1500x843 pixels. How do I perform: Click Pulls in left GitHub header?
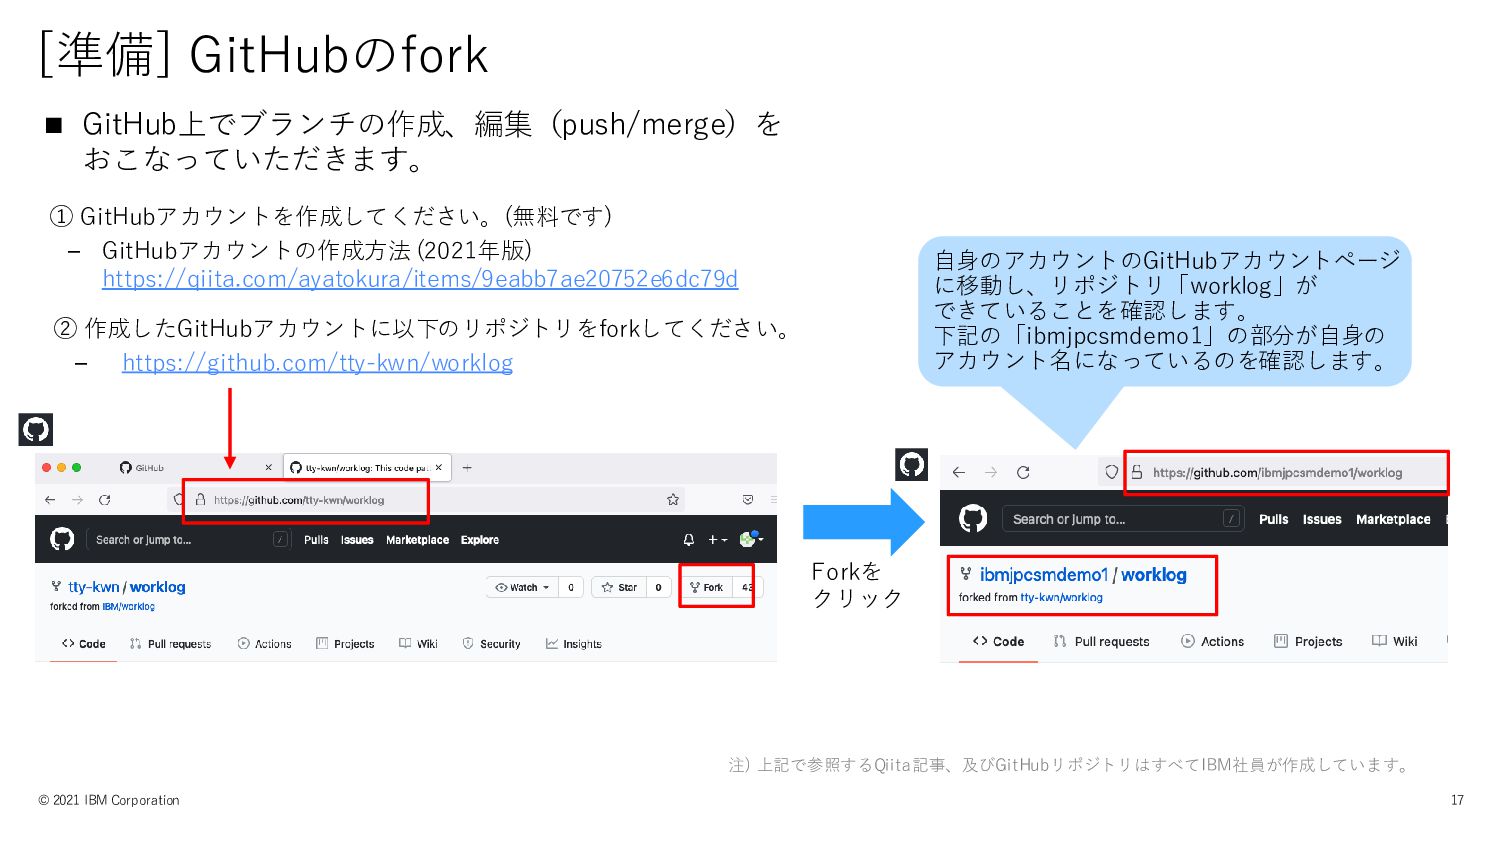[316, 539]
